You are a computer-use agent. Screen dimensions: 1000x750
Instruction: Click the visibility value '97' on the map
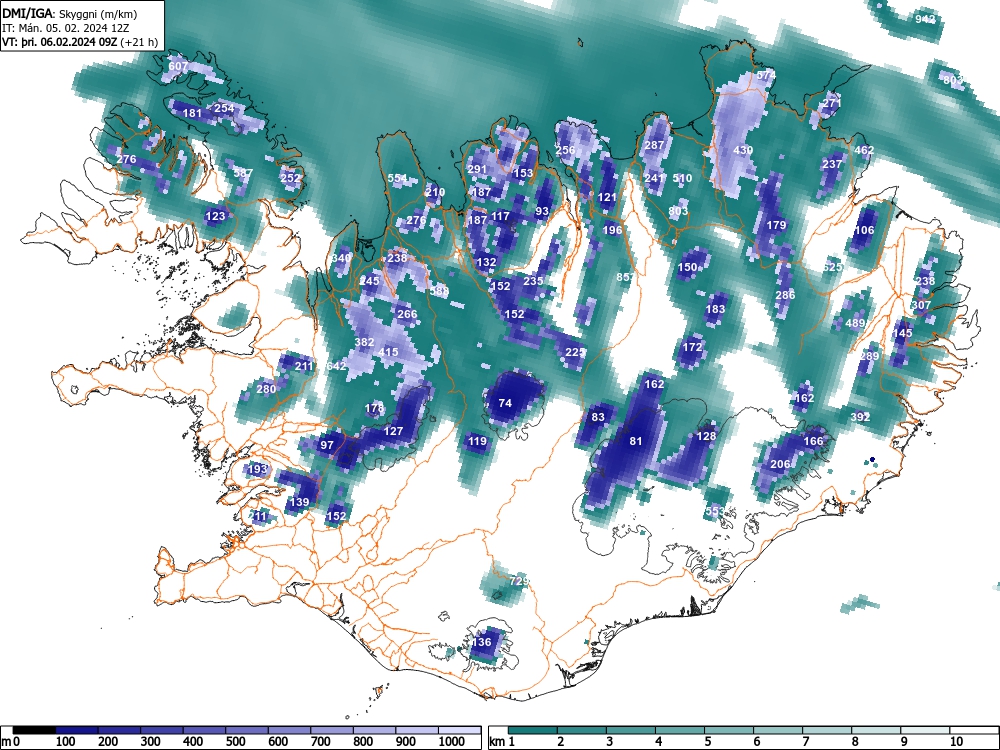coord(327,445)
